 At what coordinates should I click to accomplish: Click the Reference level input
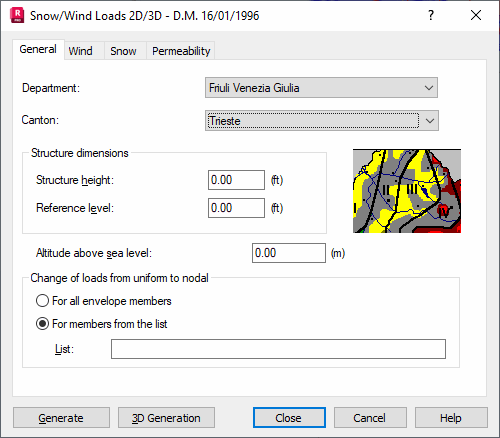236,208
